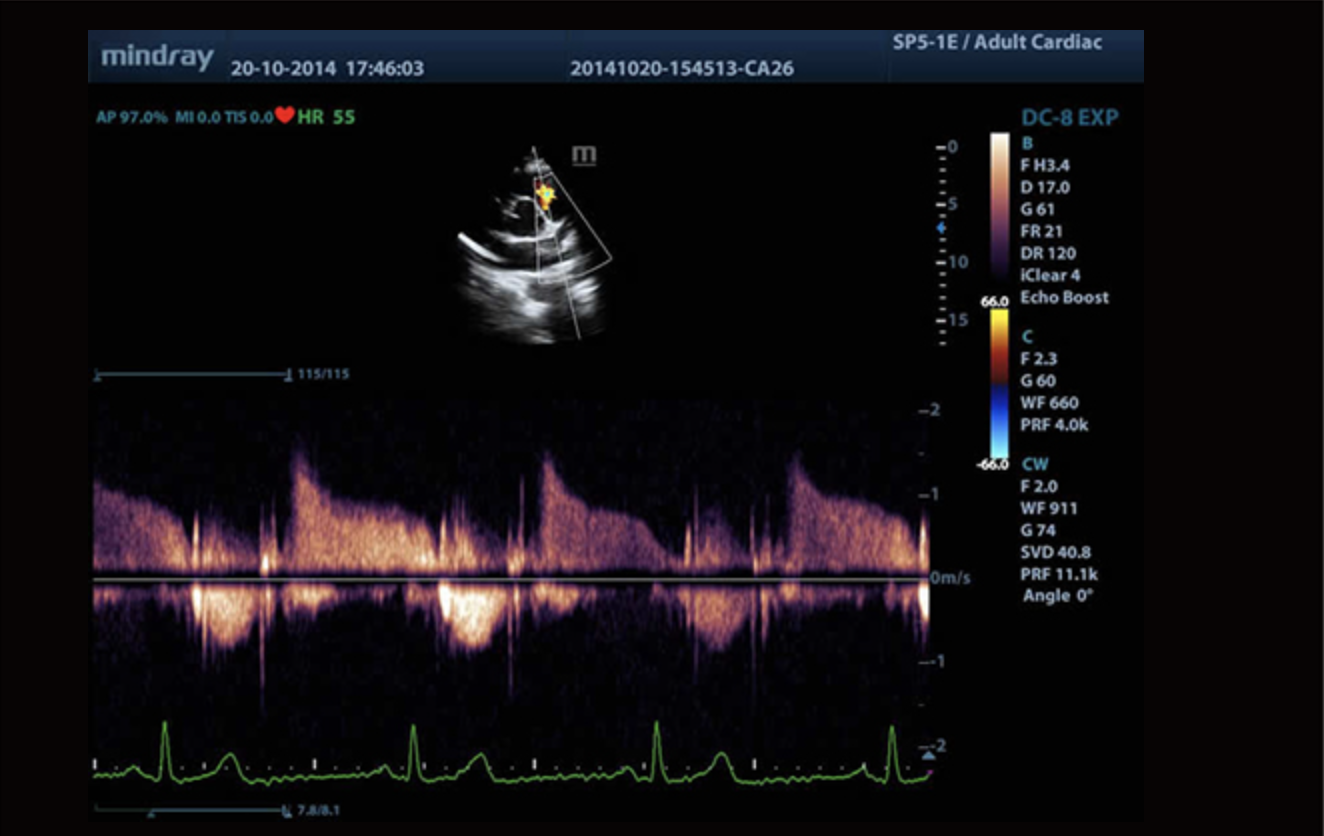Click the DC-8 EXP system label
The height and width of the screenshot is (836, 1324).
click(x=1070, y=118)
